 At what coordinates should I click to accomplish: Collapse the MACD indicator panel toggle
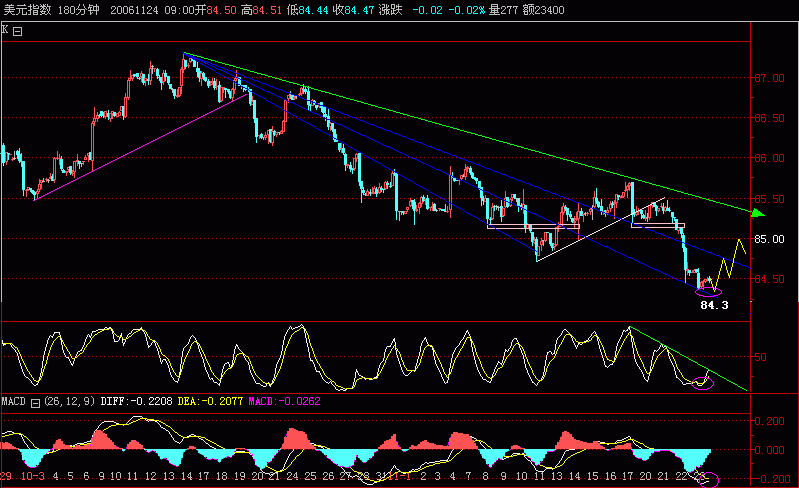[35, 403]
